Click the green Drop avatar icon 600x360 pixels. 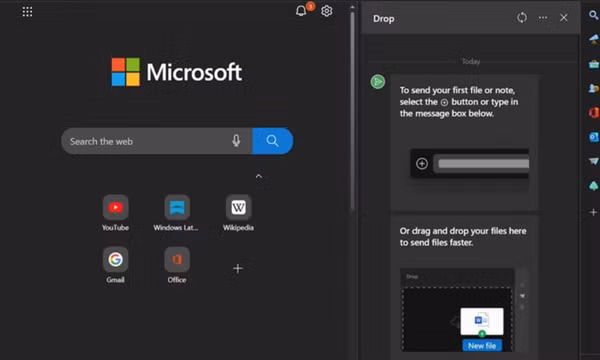pos(378,81)
